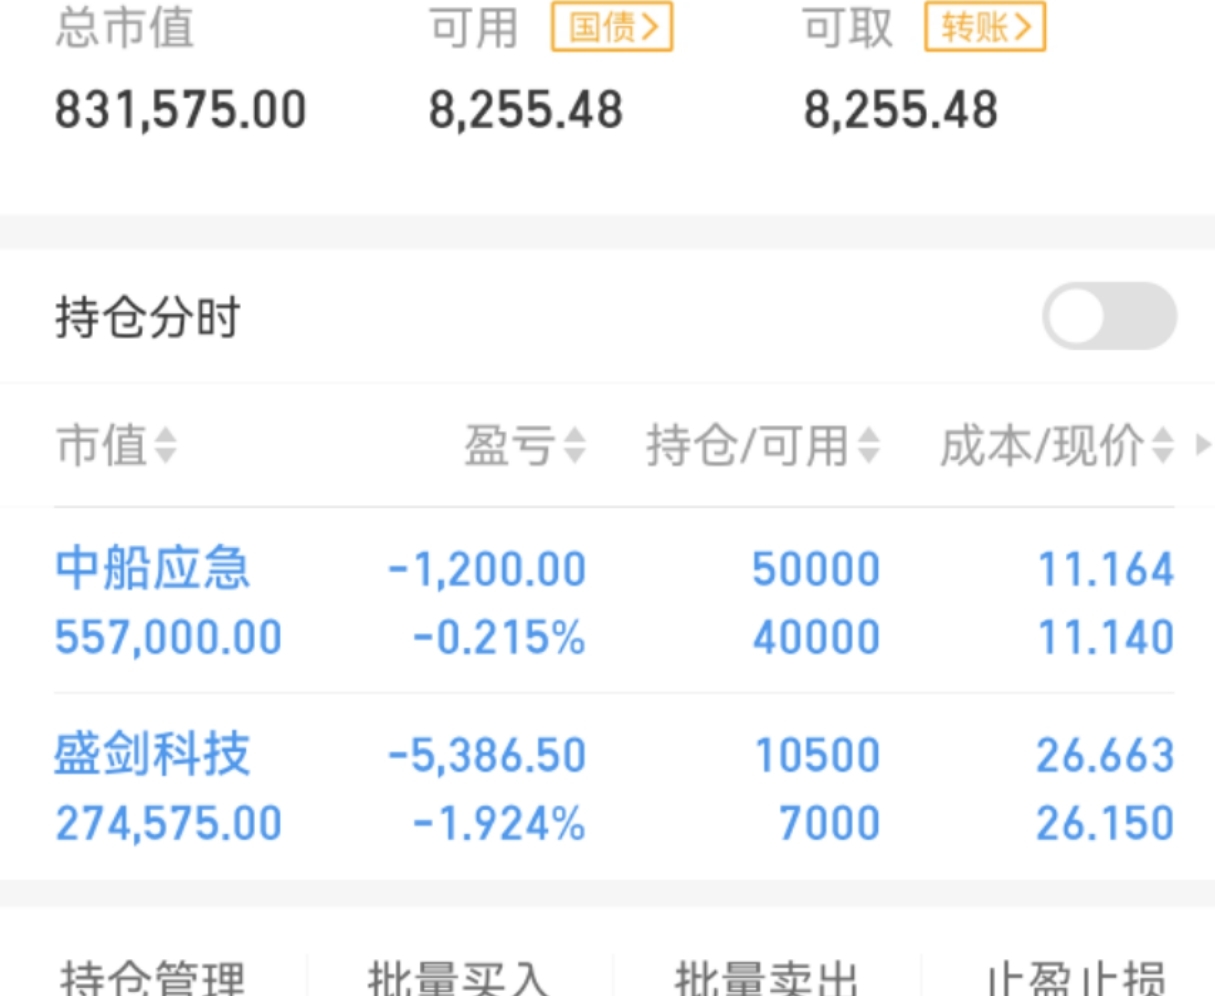Click the market value 557,000.00
1215x996 pixels.
168,637
